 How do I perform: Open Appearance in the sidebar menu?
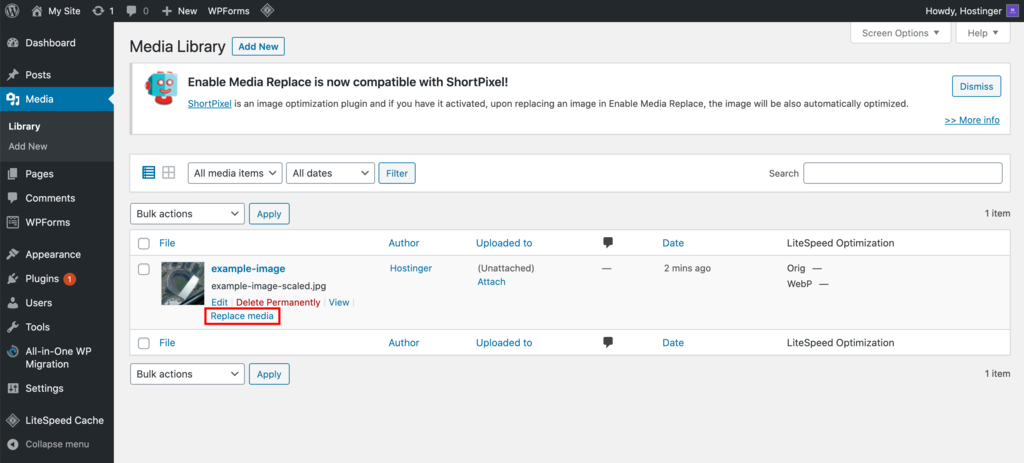[52, 254]
